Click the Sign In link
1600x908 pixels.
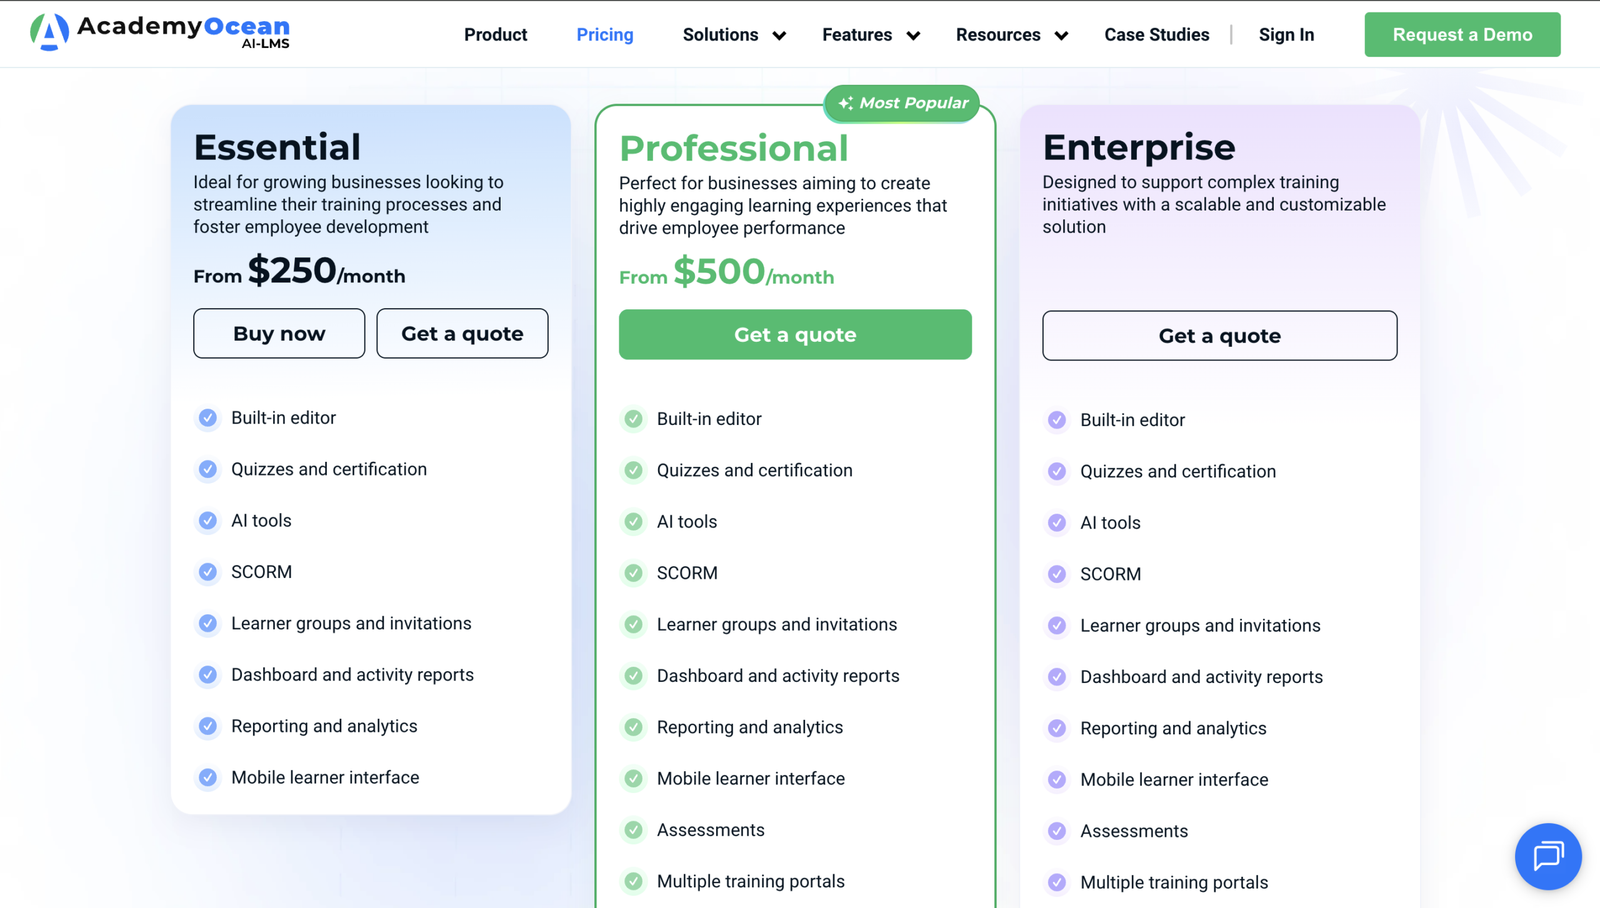(x=1286, y=35)
